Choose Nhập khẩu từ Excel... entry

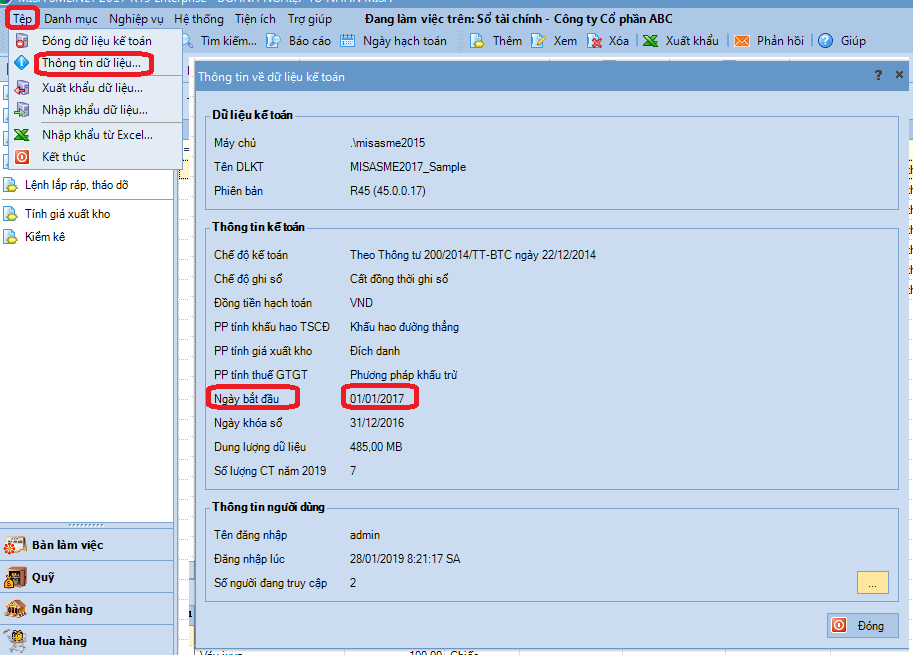(97, 135)
